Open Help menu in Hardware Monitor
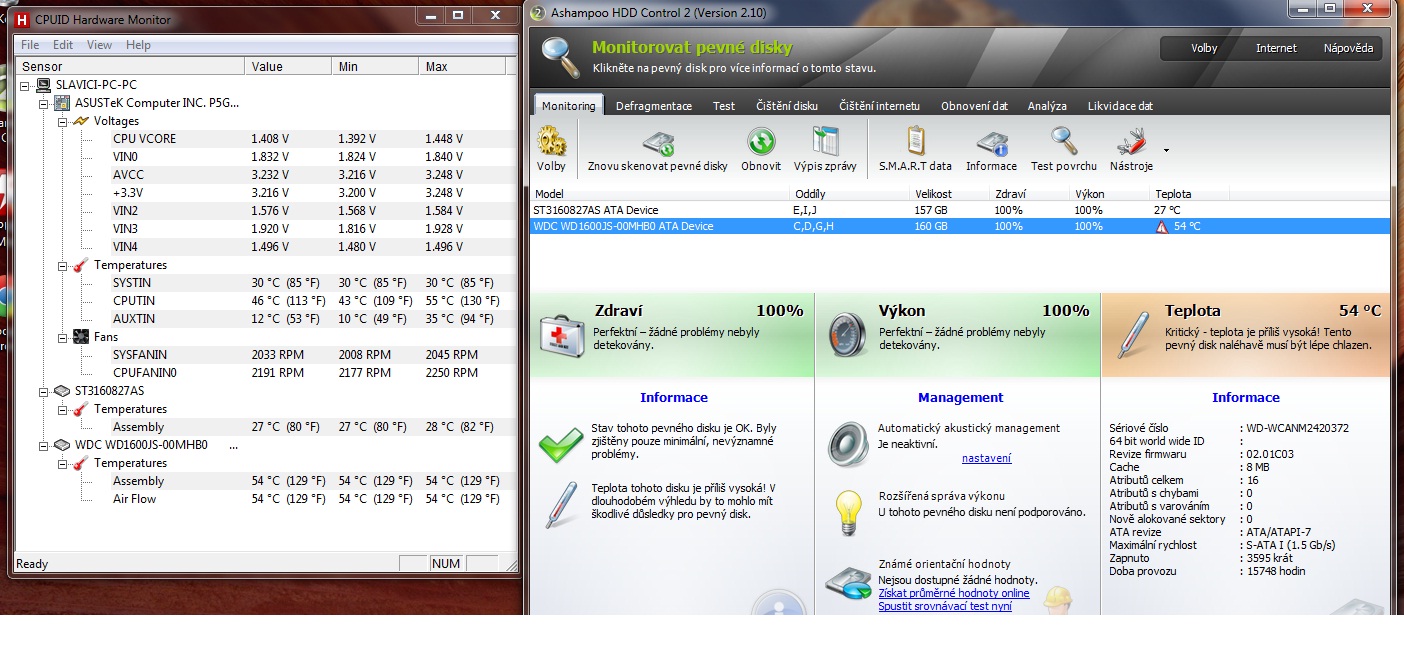Screen dimensions: 1404x648 (138, 45)
